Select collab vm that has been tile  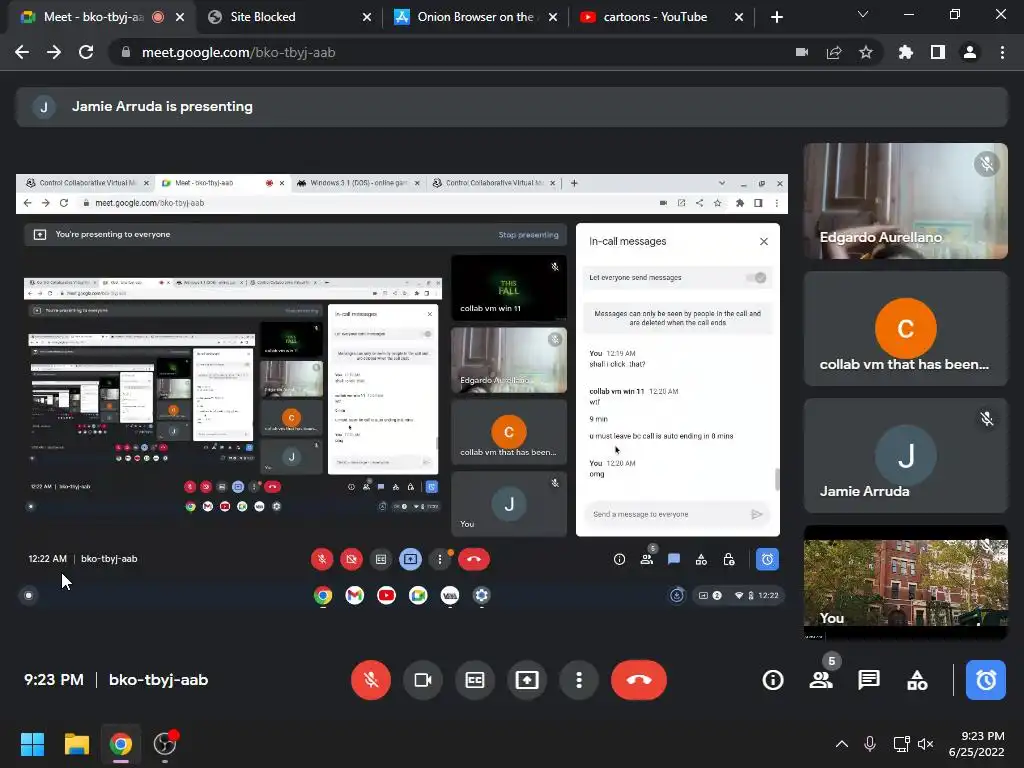tap(906, 328)
